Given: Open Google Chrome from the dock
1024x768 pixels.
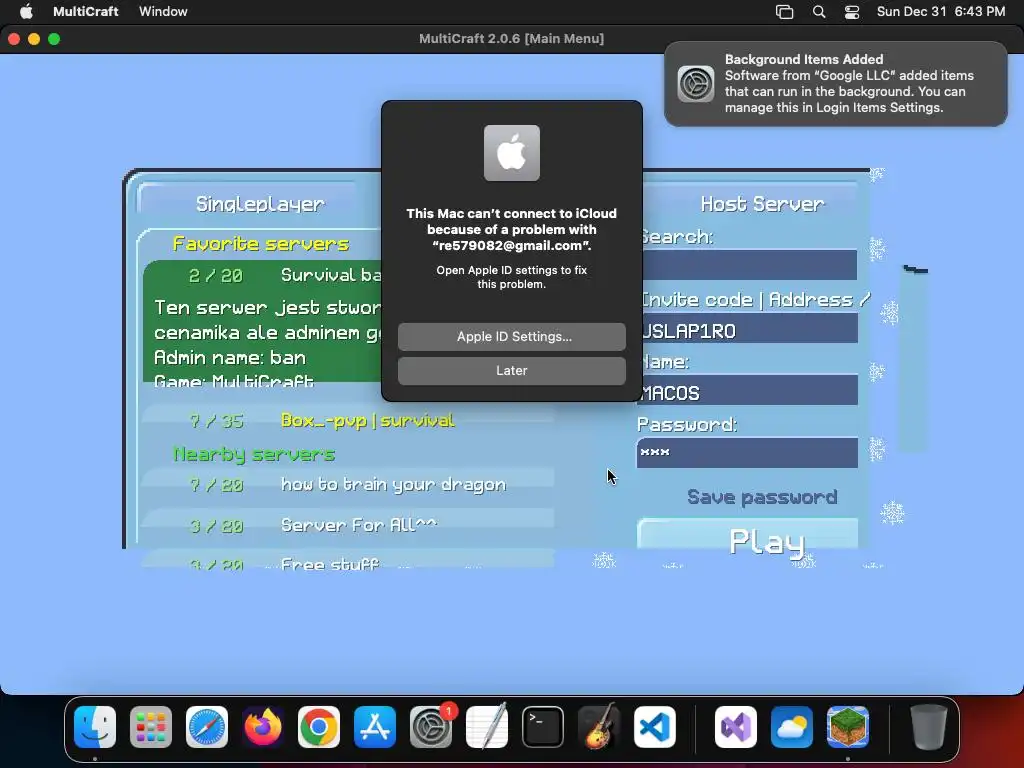Looking at the screenshot, I should pos(319,727).
